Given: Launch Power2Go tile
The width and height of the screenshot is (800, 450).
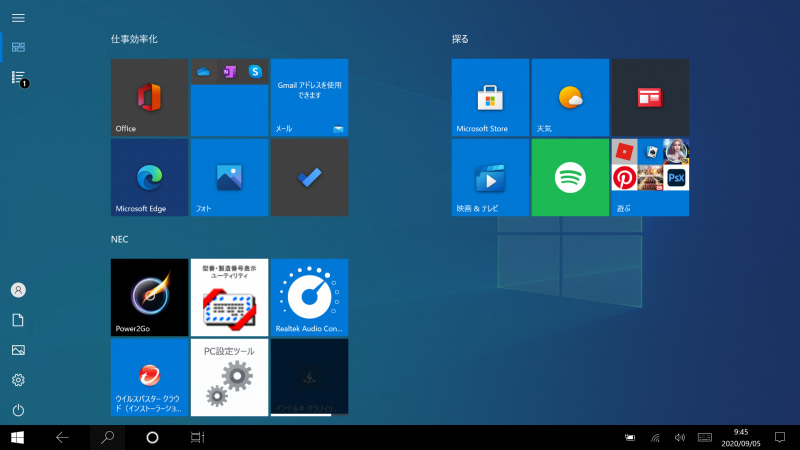Looking at the screenshot, I should [149, 297].
